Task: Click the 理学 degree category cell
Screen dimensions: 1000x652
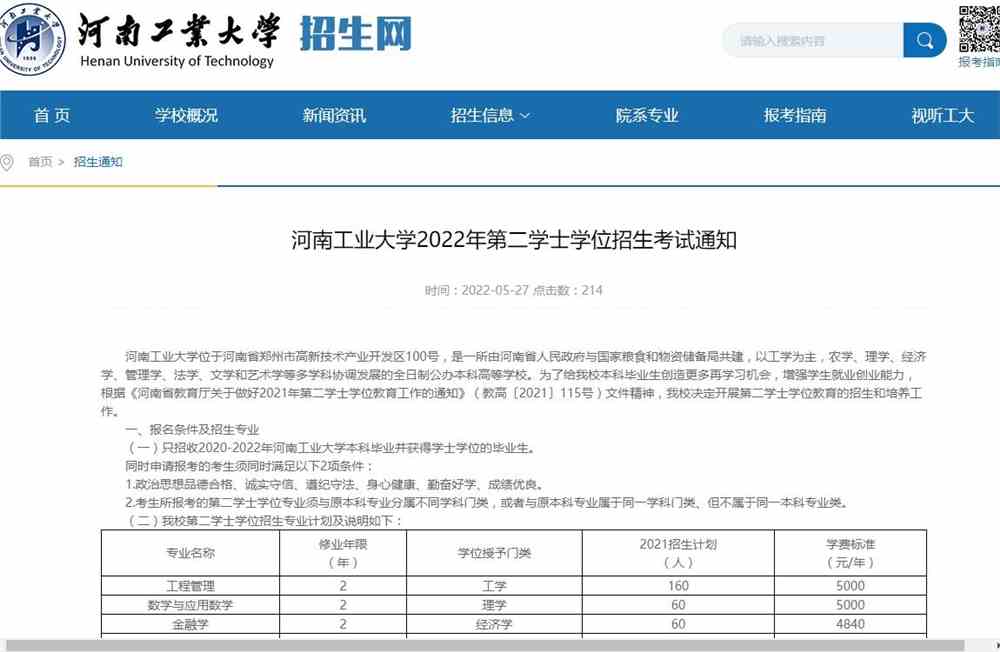Action: point(494,605)
